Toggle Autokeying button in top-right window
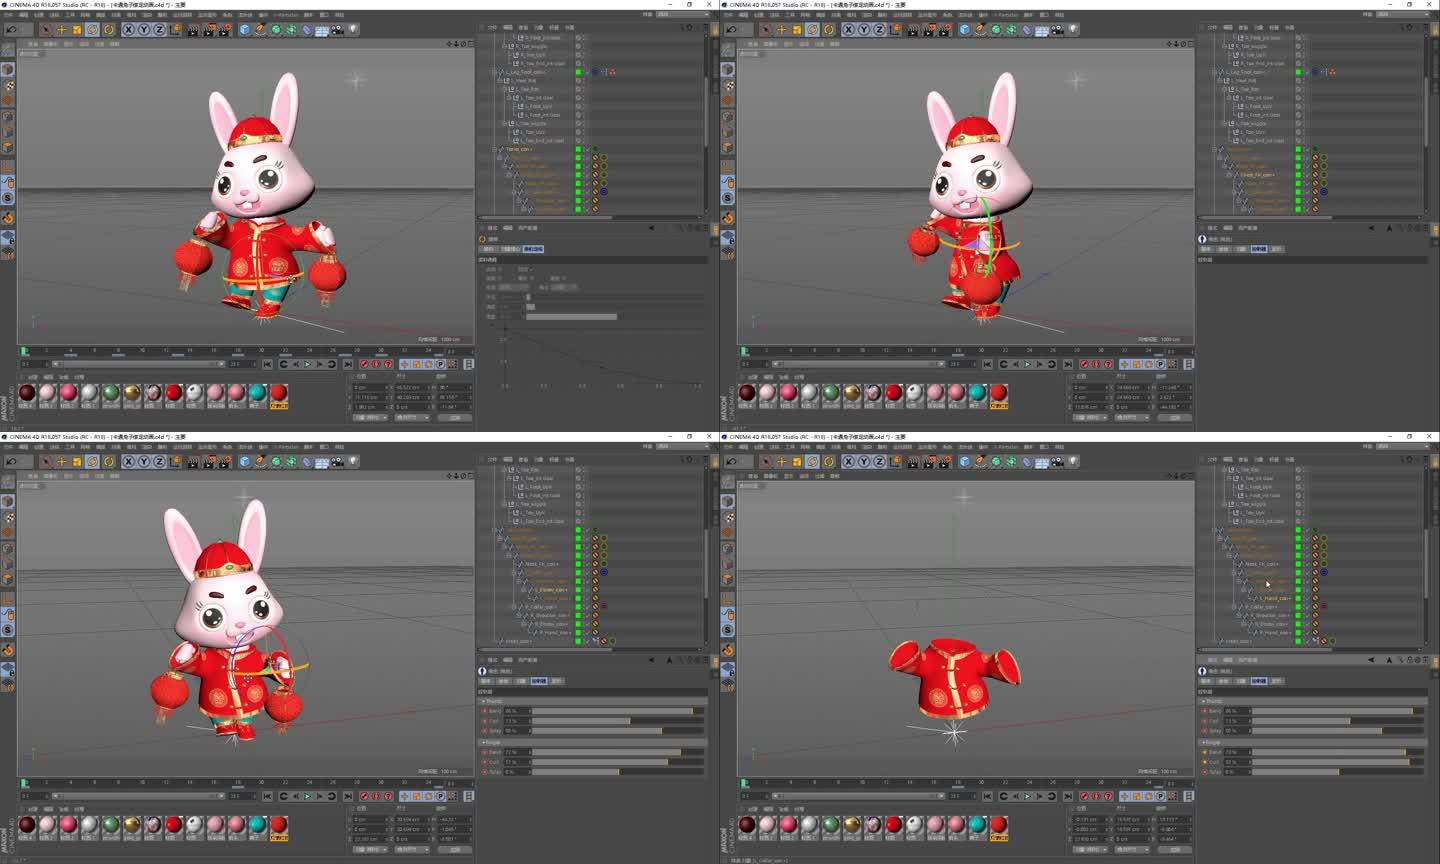Image resolution: width=1440 pixels, height=864 pixels. tap(1096, 364)
